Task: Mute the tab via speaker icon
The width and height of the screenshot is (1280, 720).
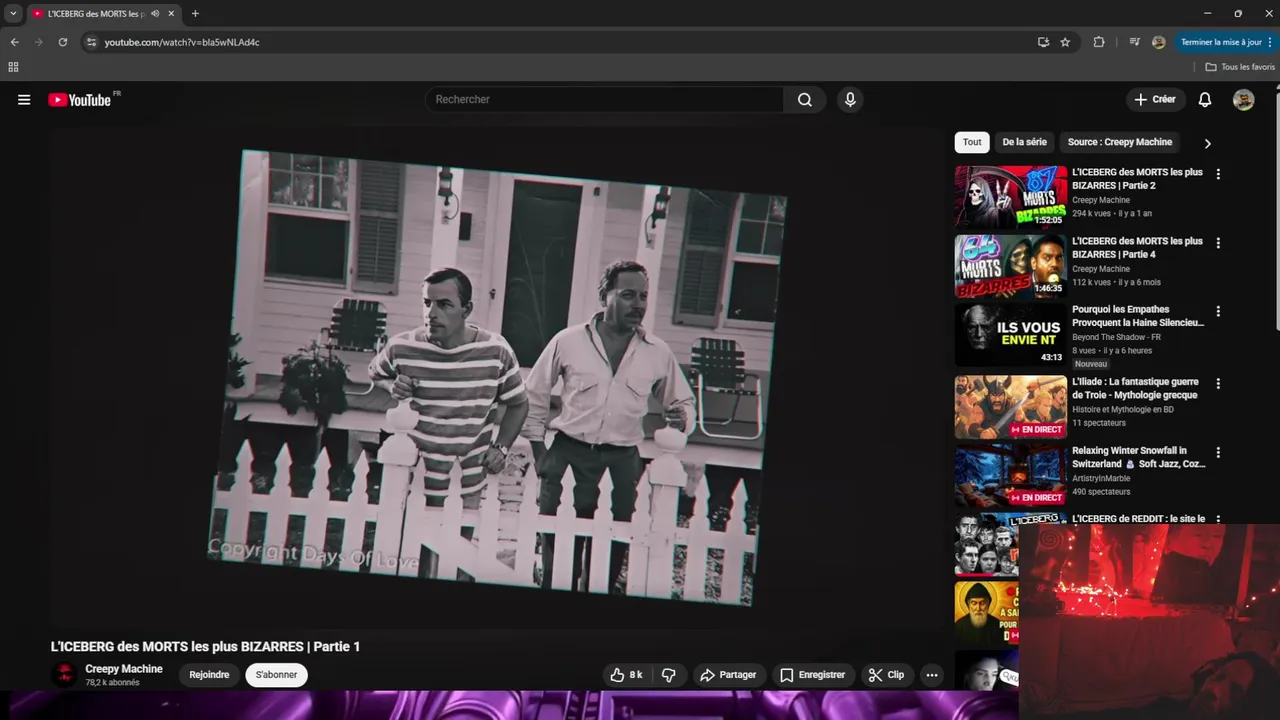Action: 155,14
